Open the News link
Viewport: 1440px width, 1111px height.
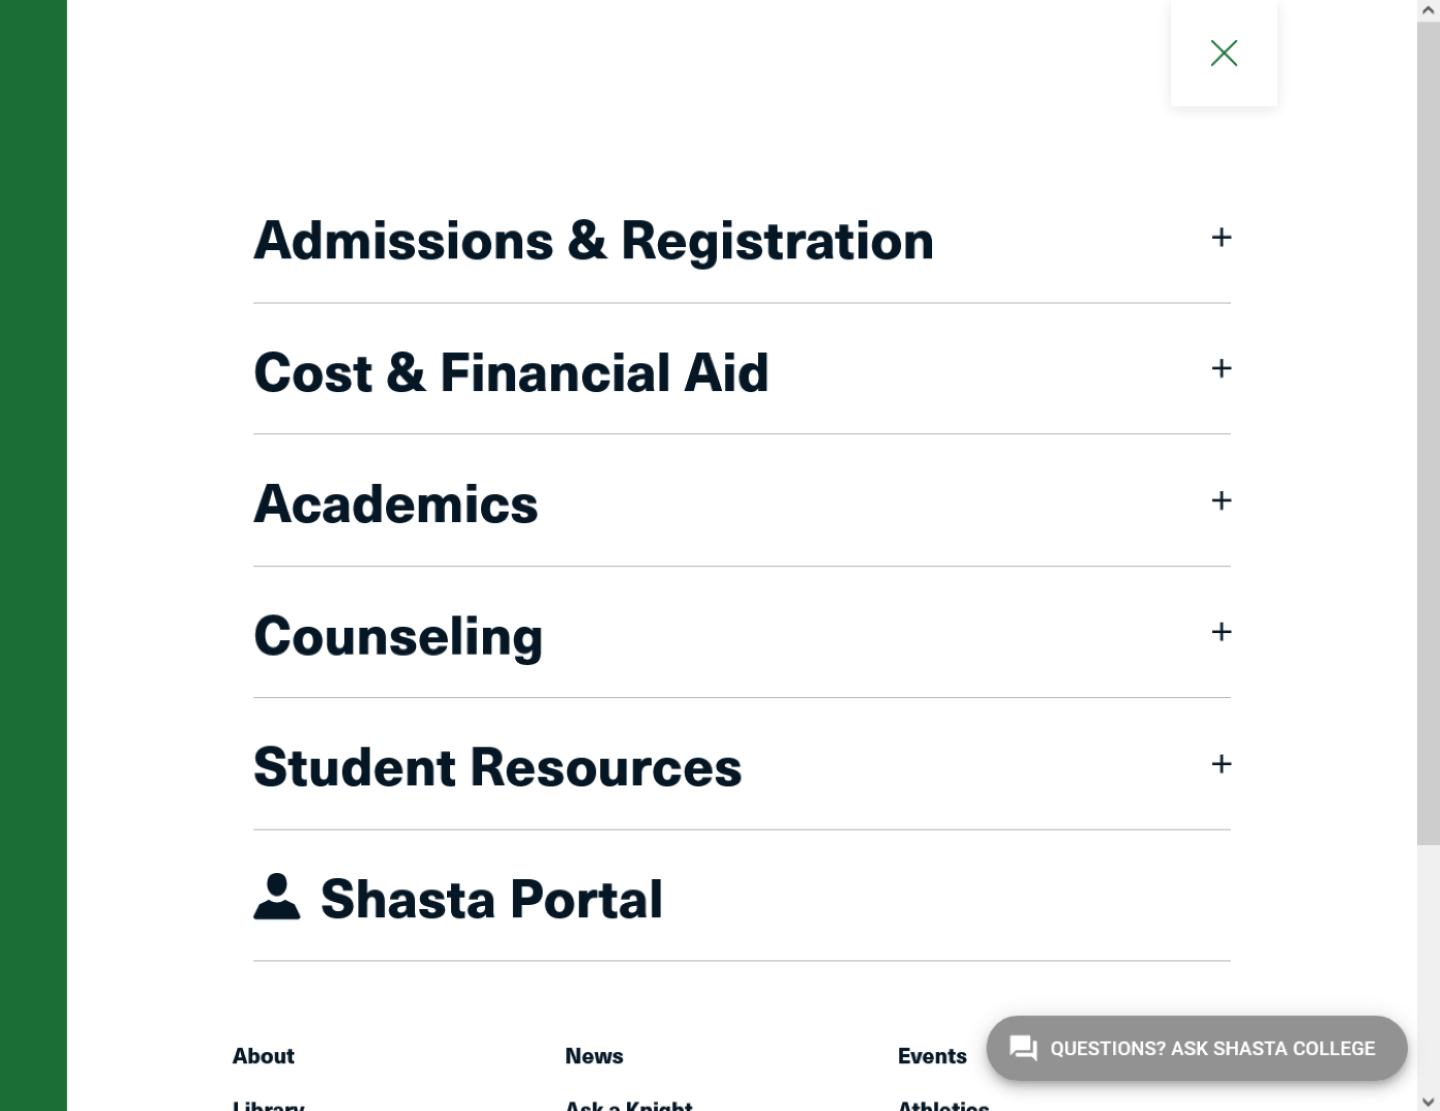[x=594, y=1056]
